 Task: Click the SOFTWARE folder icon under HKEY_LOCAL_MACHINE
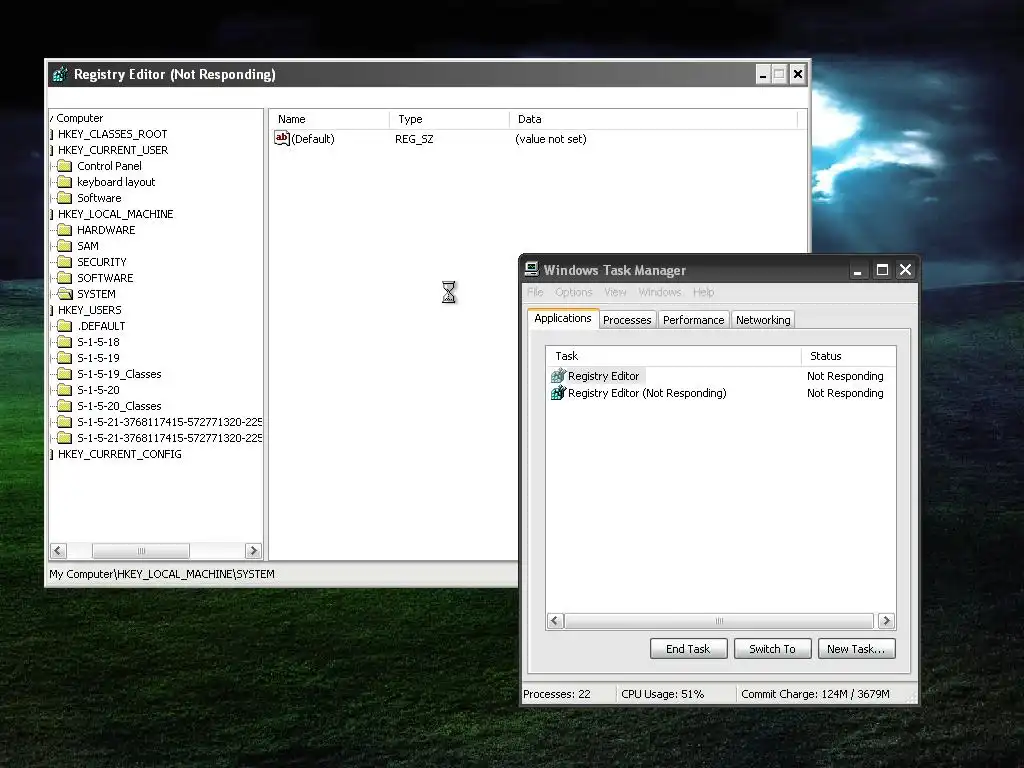click(64, 278)
